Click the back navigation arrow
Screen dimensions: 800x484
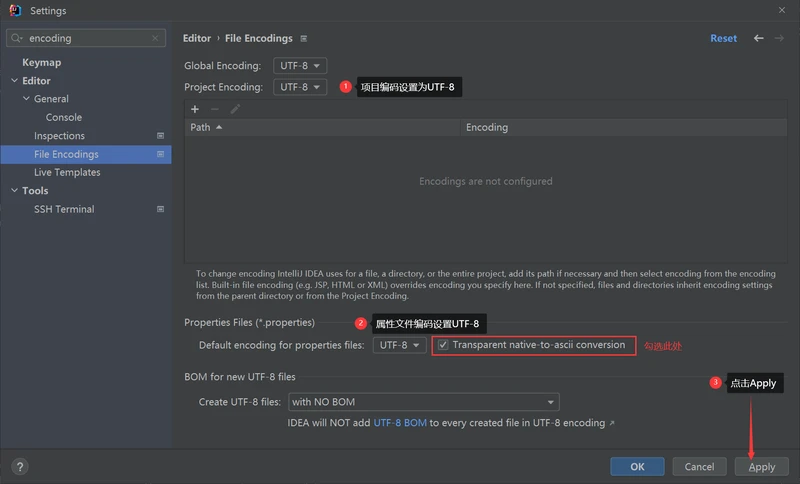pos(758,38)
